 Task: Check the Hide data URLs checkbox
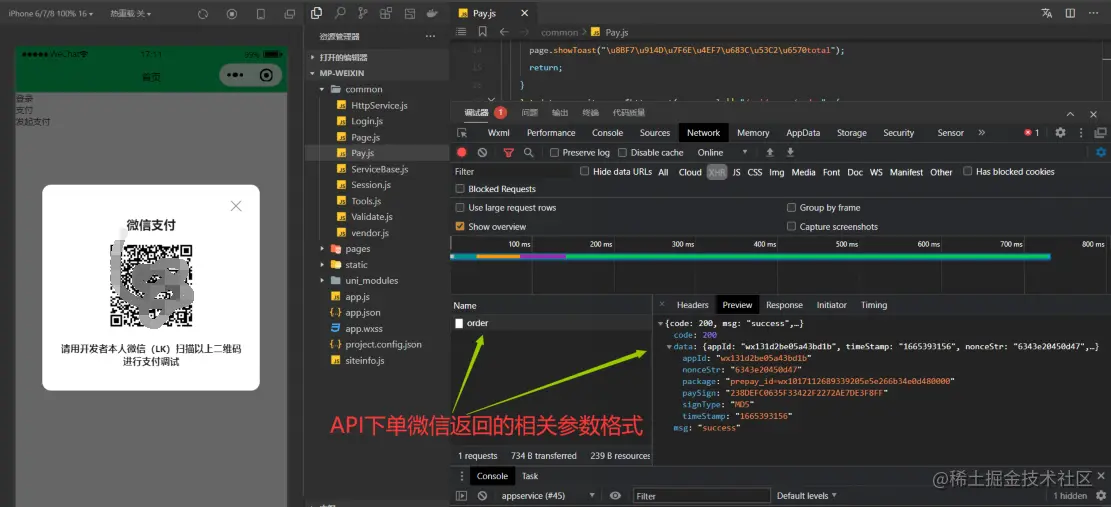pyautogui.click(x=585, y=171)
